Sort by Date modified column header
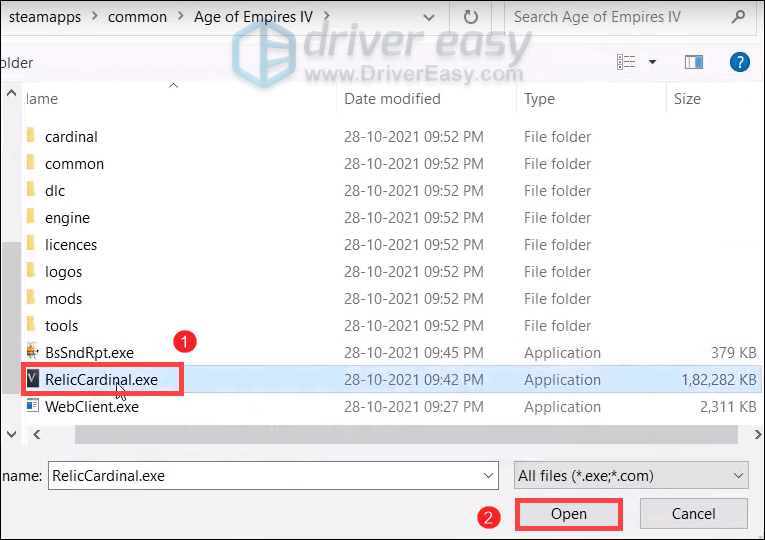Viewport: 765px width, 540px height. pyautogui.click(x=392, y=99)
